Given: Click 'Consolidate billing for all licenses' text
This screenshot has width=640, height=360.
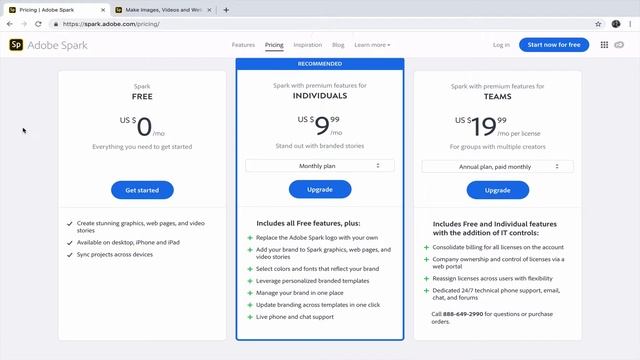Looking at the screenshot, I should point(498,247).
